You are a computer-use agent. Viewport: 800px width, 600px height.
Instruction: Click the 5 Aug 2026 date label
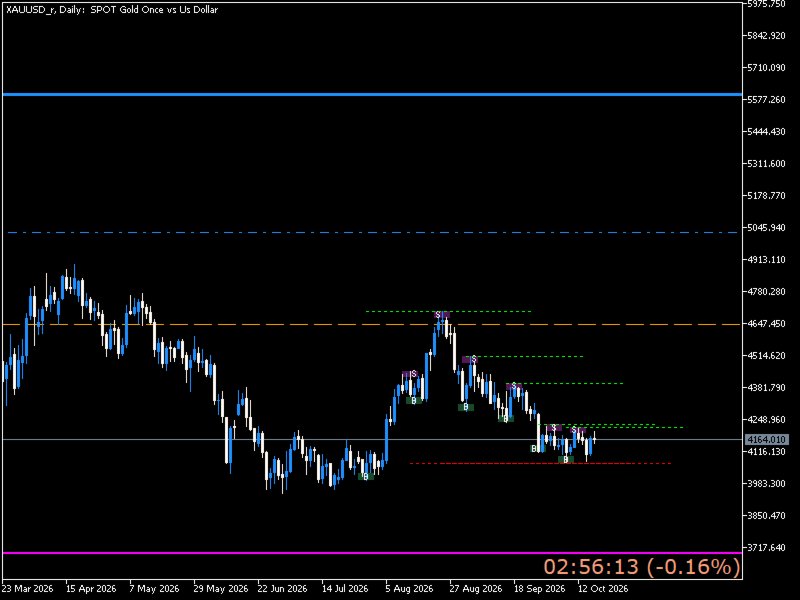tap(410, 589)
